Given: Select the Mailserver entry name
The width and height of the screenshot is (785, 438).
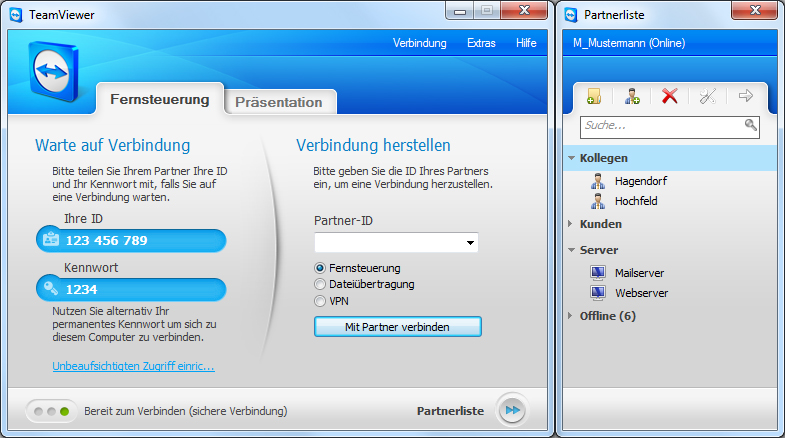Looking at the screenshot, I should 639,273.
